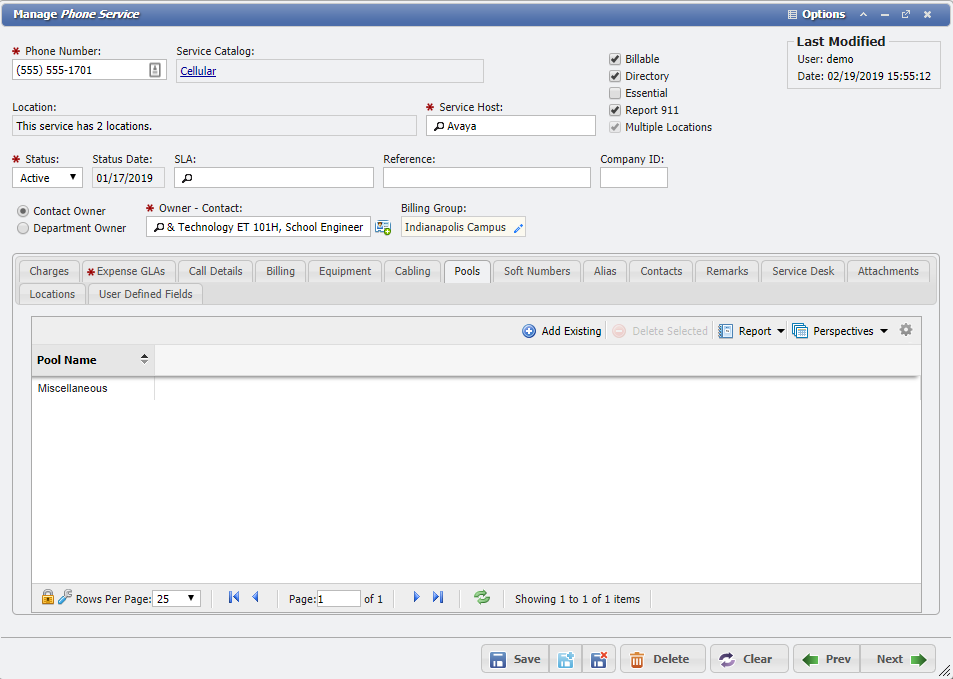This screenshot has width=953, height=679.
Task: Select the Department Owner radio button
Action: pos(22,227)
